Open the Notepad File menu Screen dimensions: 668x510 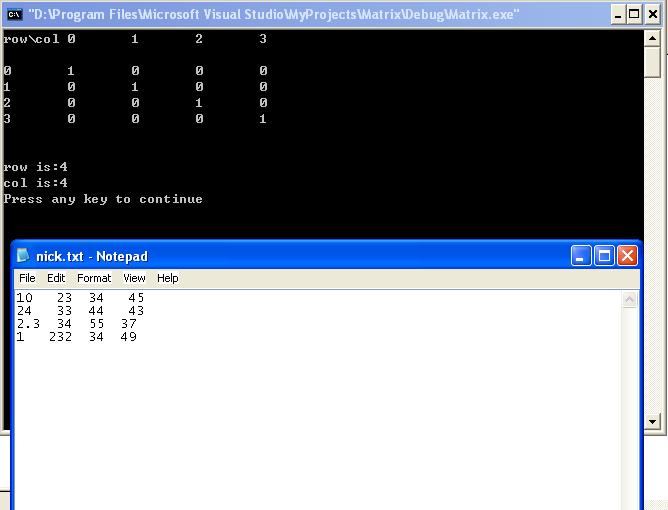(x=27, y=278)
